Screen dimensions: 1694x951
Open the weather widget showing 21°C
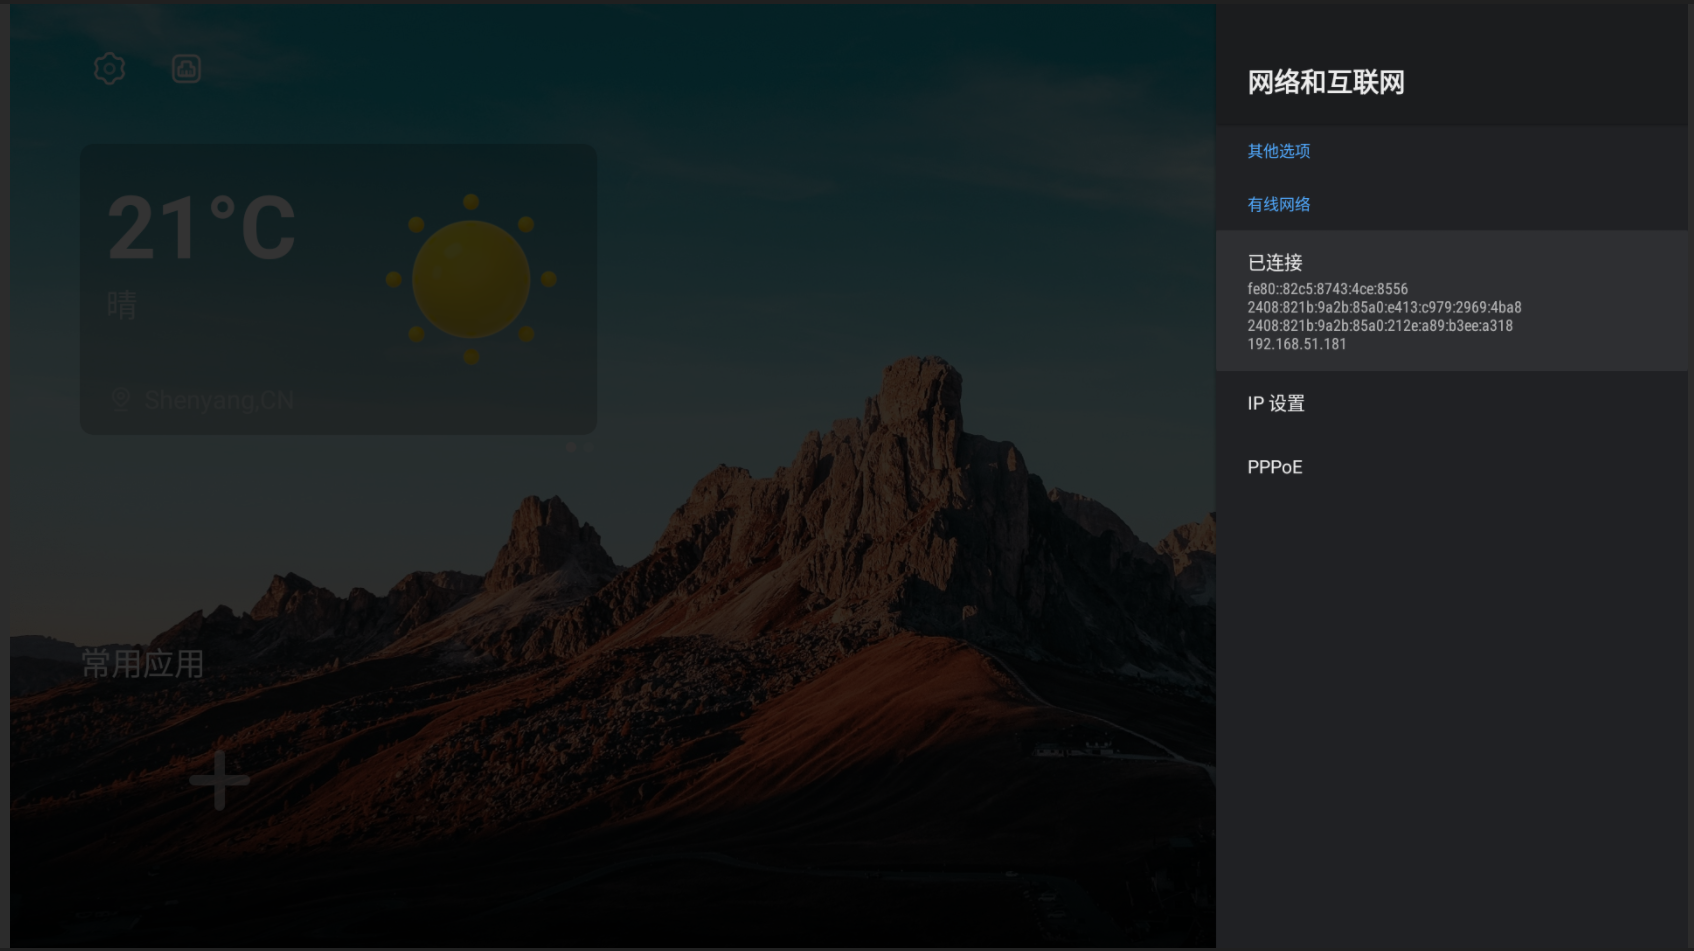[337, 285]
